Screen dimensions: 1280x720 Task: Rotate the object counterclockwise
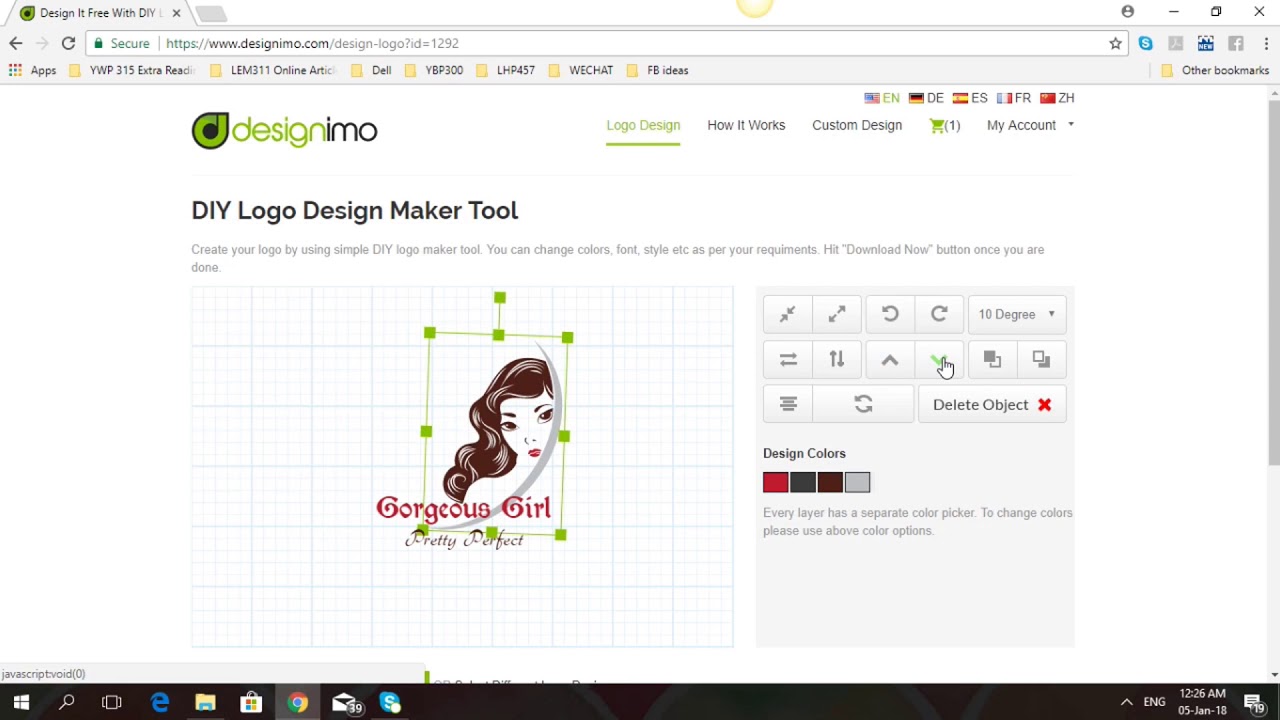pyautogui.click(x=890, y=314)
